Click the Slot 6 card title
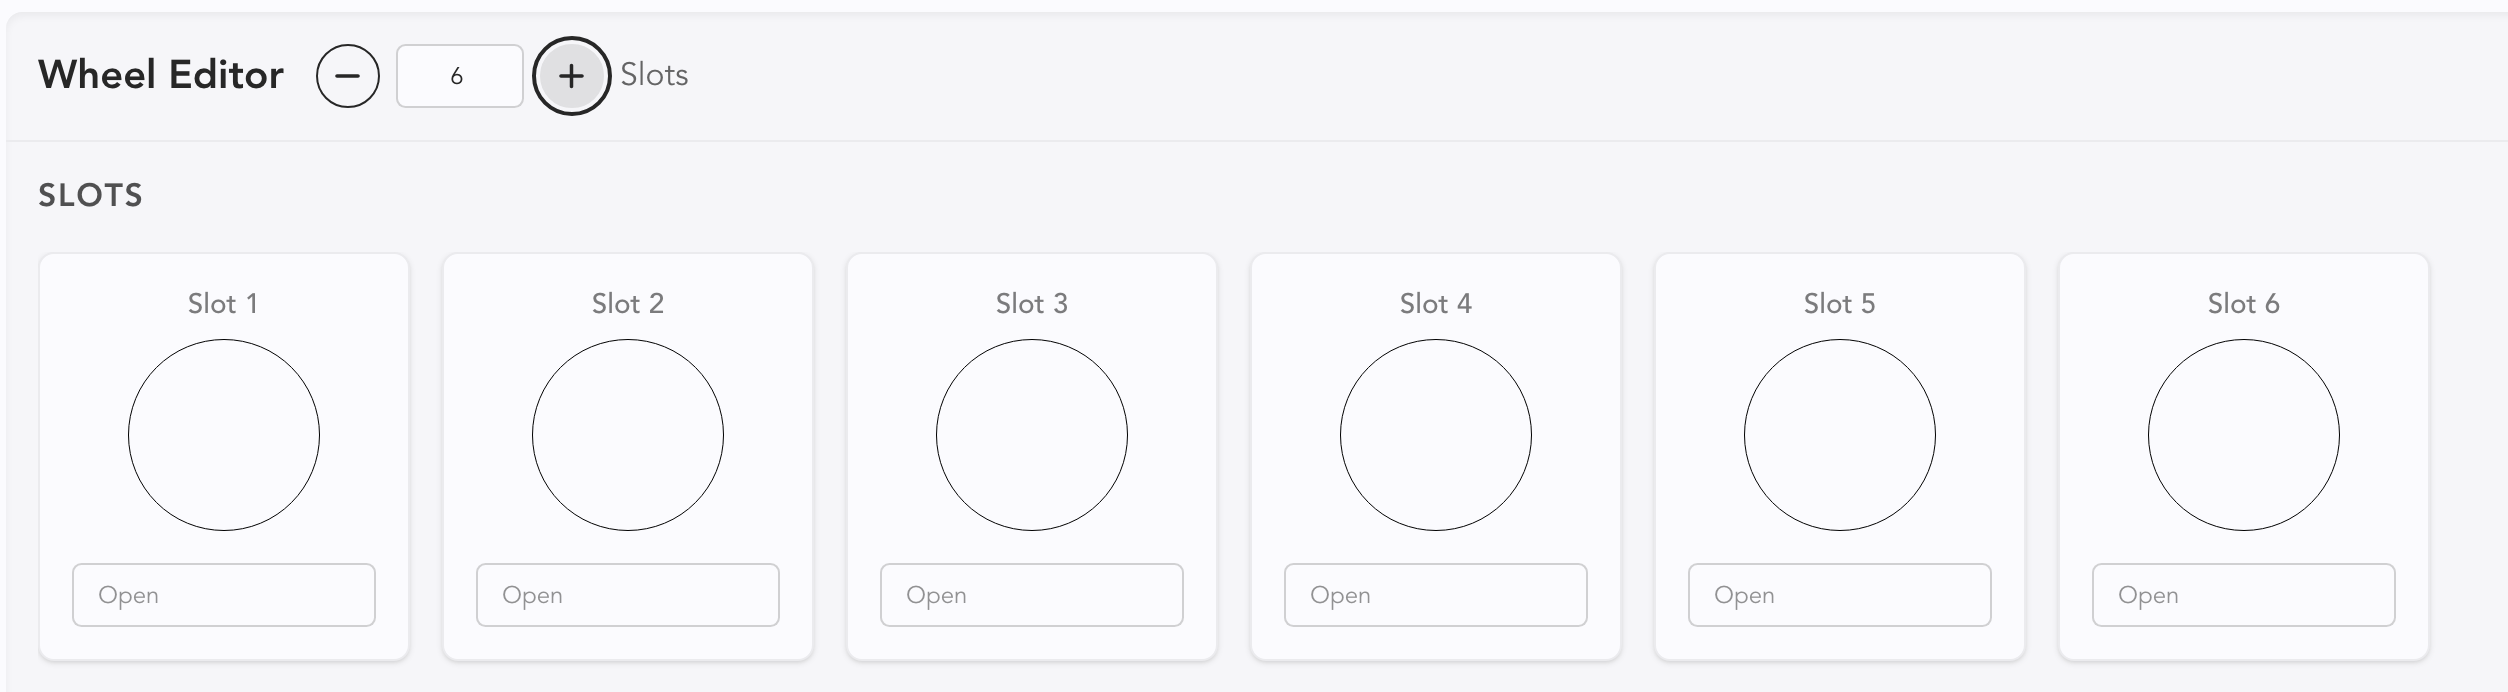Image resolution: width=2508 pixels, height=692 pixels. tap(2244, 304)
